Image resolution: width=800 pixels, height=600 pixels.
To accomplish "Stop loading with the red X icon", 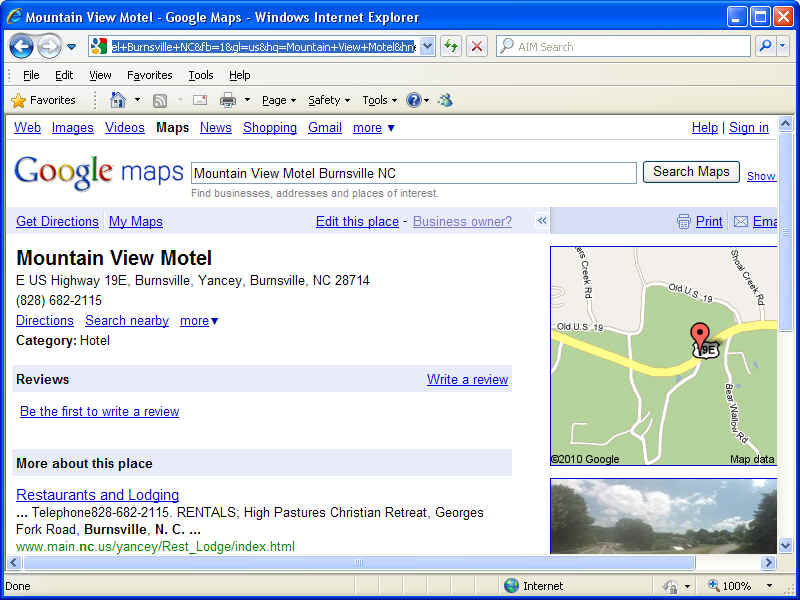I will tap(477, 46).
